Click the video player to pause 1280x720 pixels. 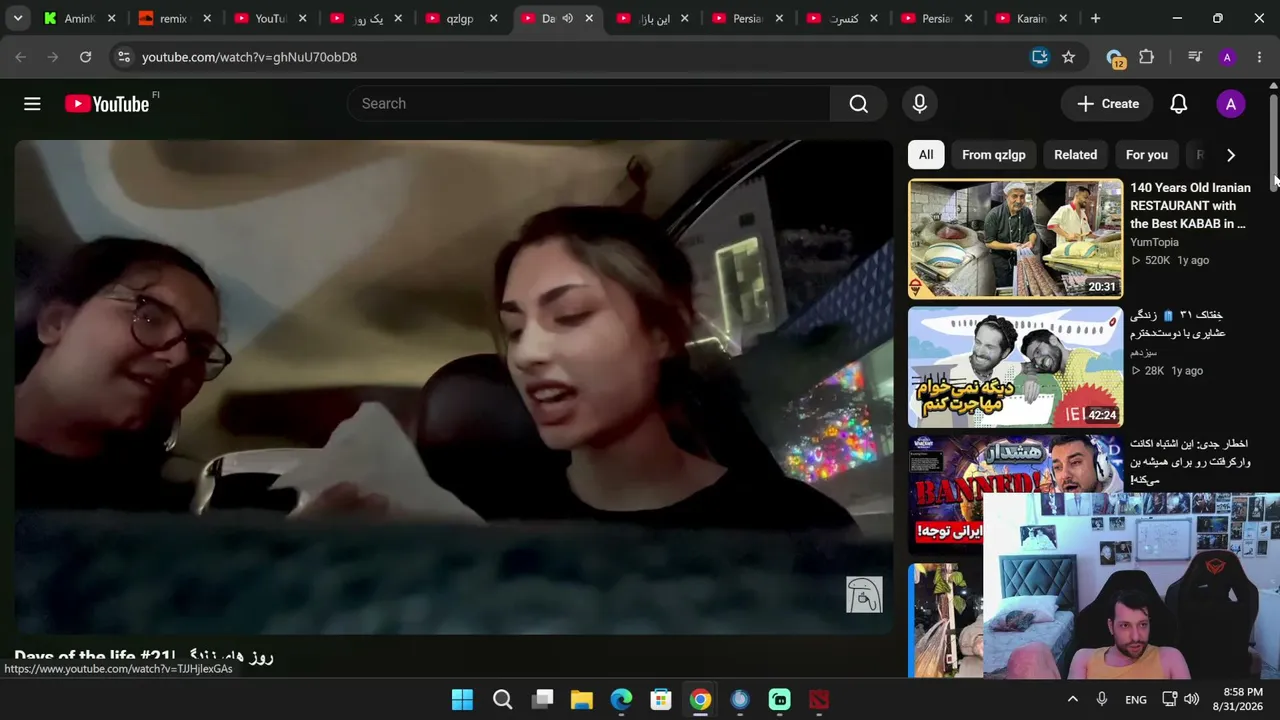pos(453,387)
